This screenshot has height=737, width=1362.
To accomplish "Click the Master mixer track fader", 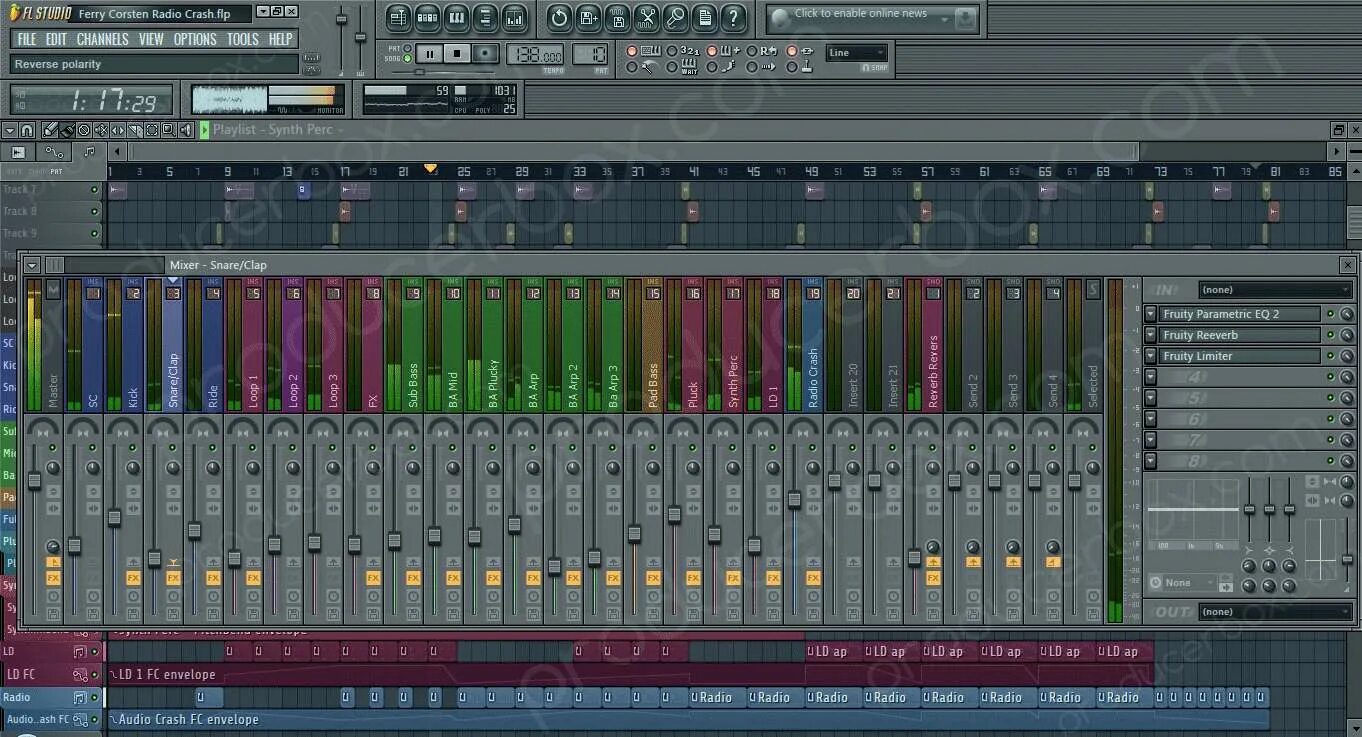I will point(34,481).
